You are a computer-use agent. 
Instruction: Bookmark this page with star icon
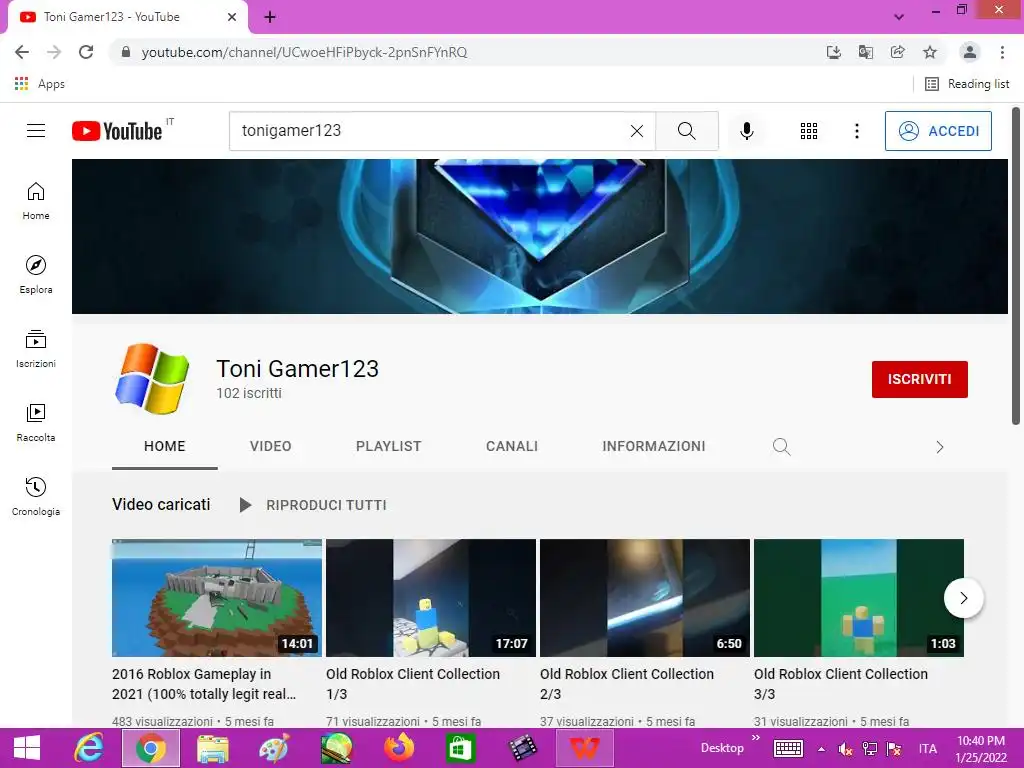tap(930, 52)
